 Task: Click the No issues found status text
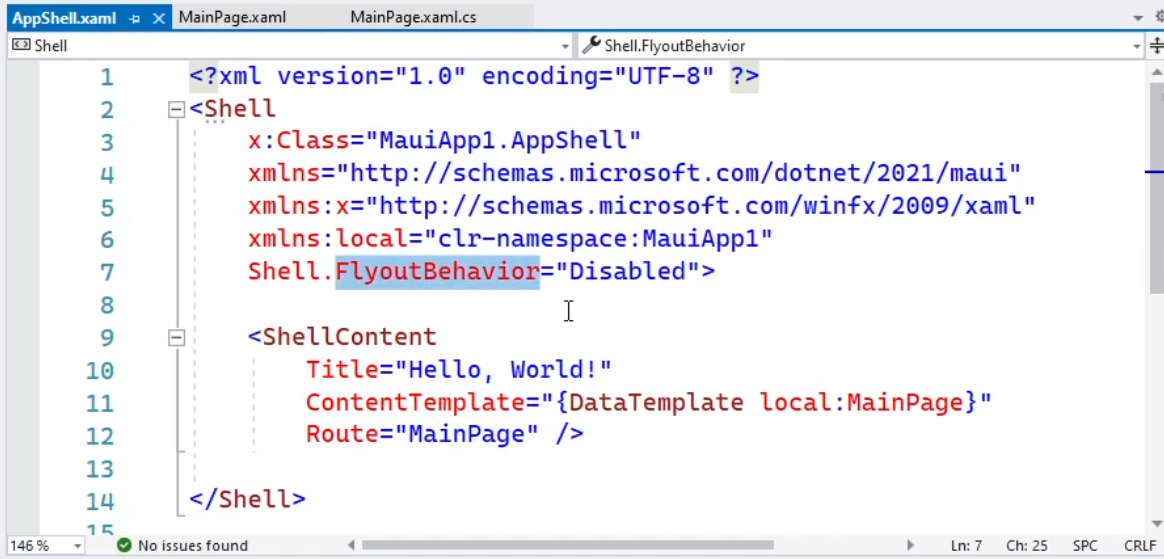(193, 546)
